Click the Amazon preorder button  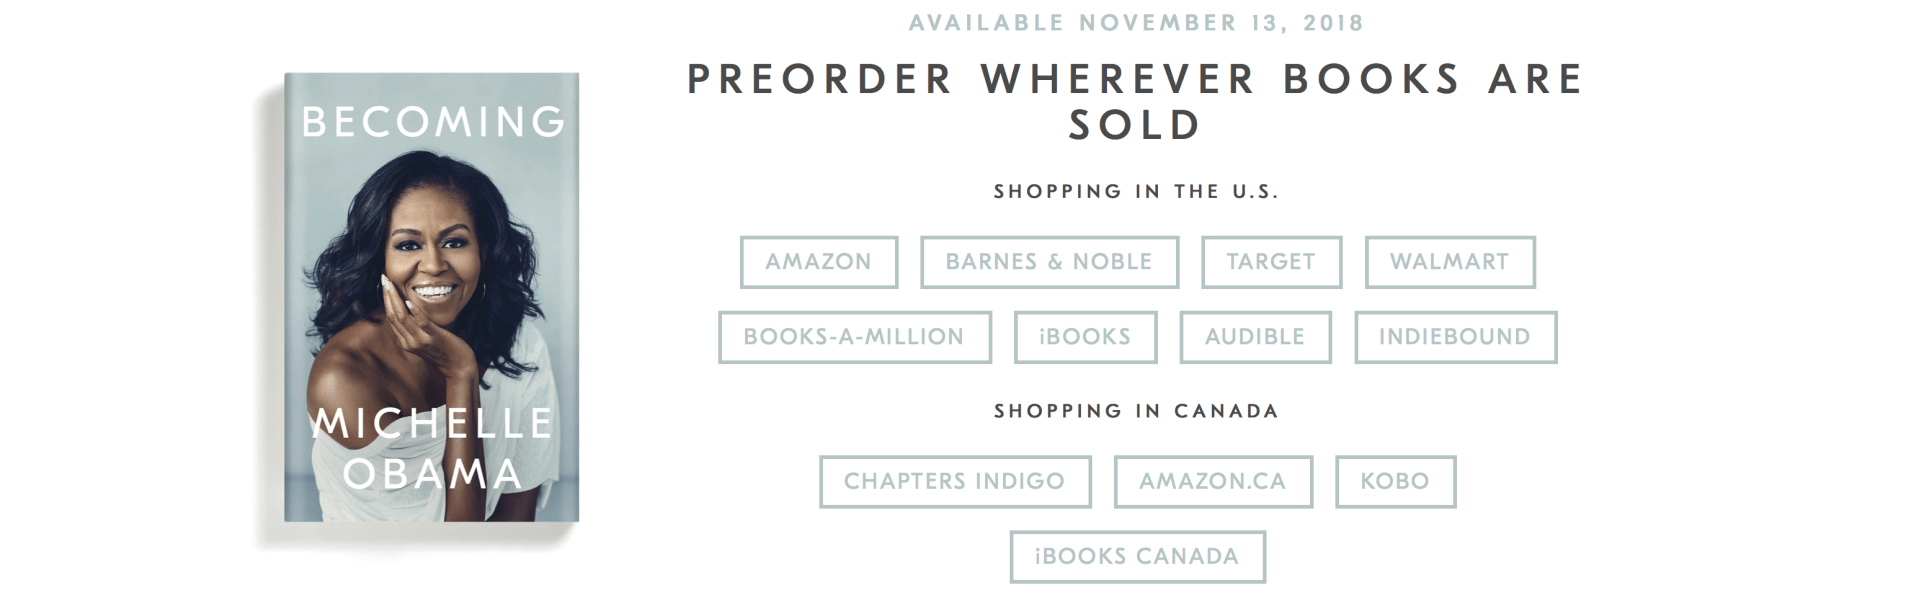point(818,262)
